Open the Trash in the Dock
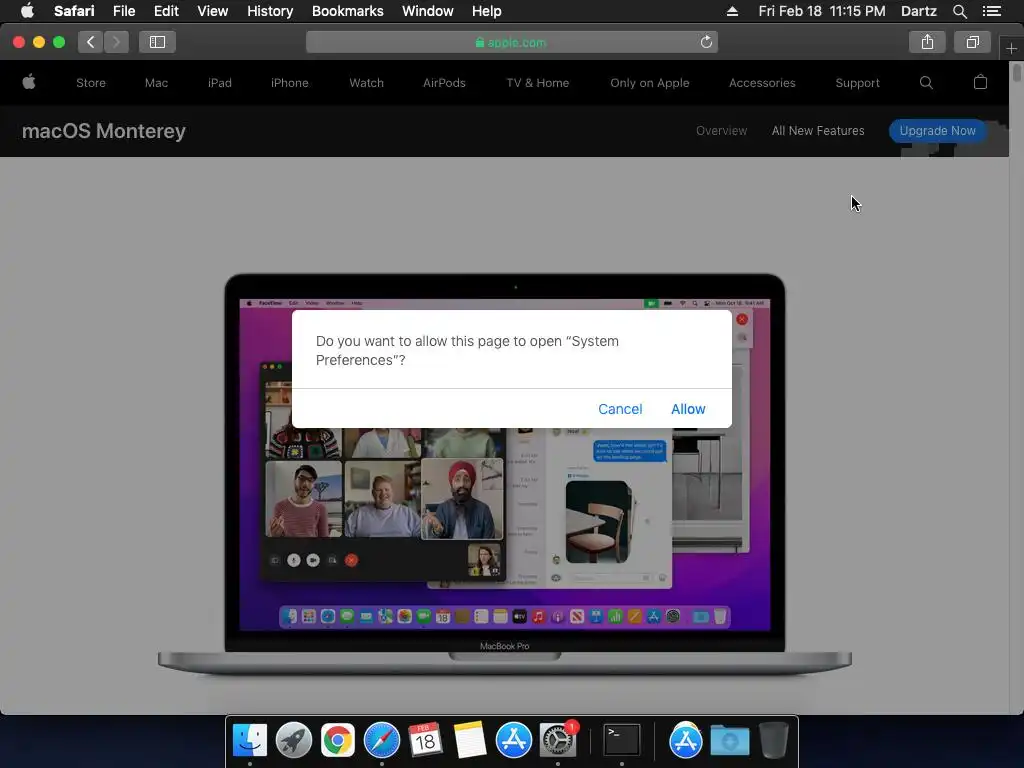This screenshot has height=768, width=1024. pyautogui.click(x=774, y=741)
